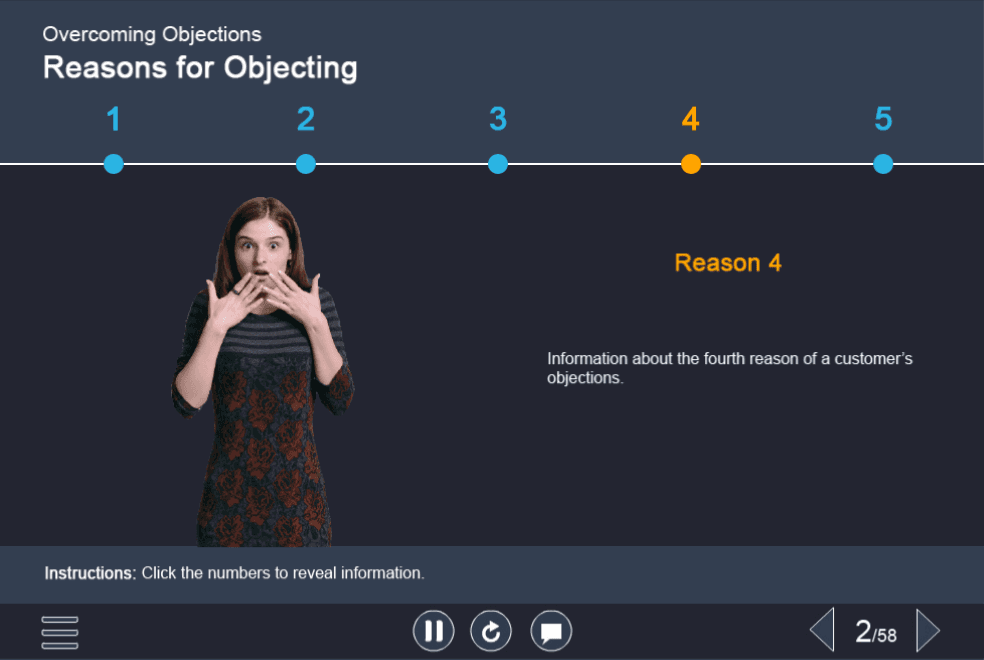Click the slide counter showing 2/58
This screenshot has width=984, height=660.
coord(876,633)
